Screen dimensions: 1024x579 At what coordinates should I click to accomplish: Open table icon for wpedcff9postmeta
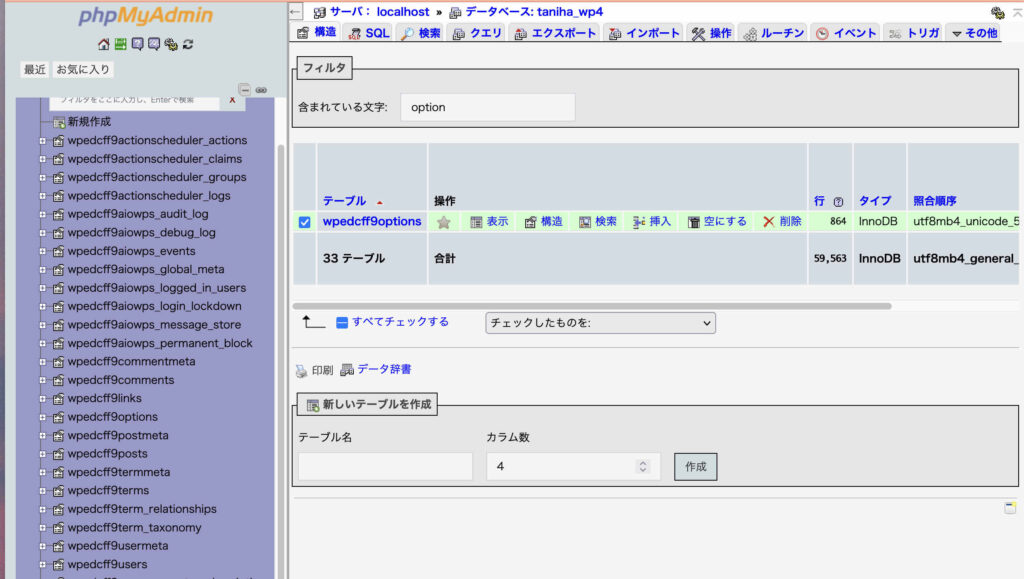pyautogui.click(x=58, y=435)
